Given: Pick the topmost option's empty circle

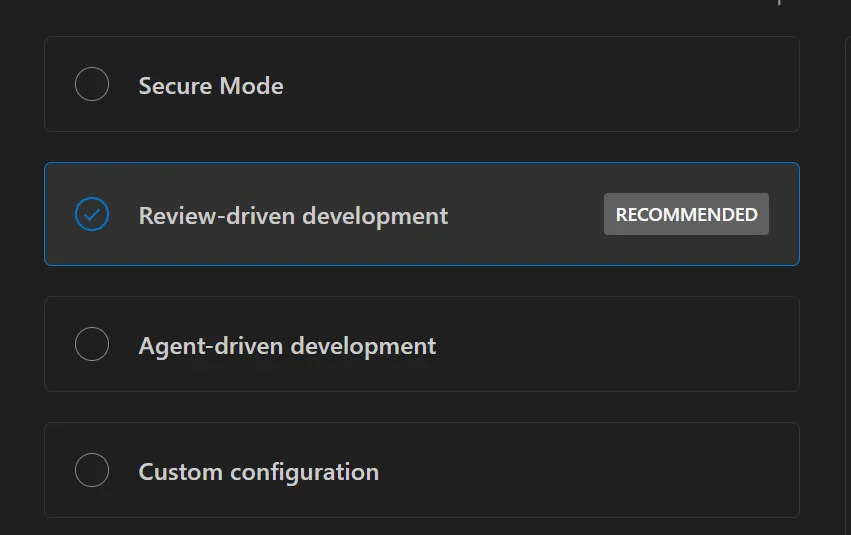Looking at the screenshot, I should pyautogui.click(x=92, y=84).
